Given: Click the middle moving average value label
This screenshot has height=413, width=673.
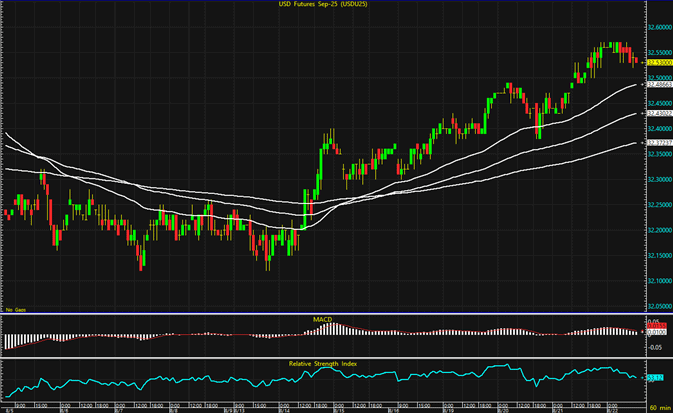Looking at the screenshot, I should pyautogui.click(x=658, y=114).
